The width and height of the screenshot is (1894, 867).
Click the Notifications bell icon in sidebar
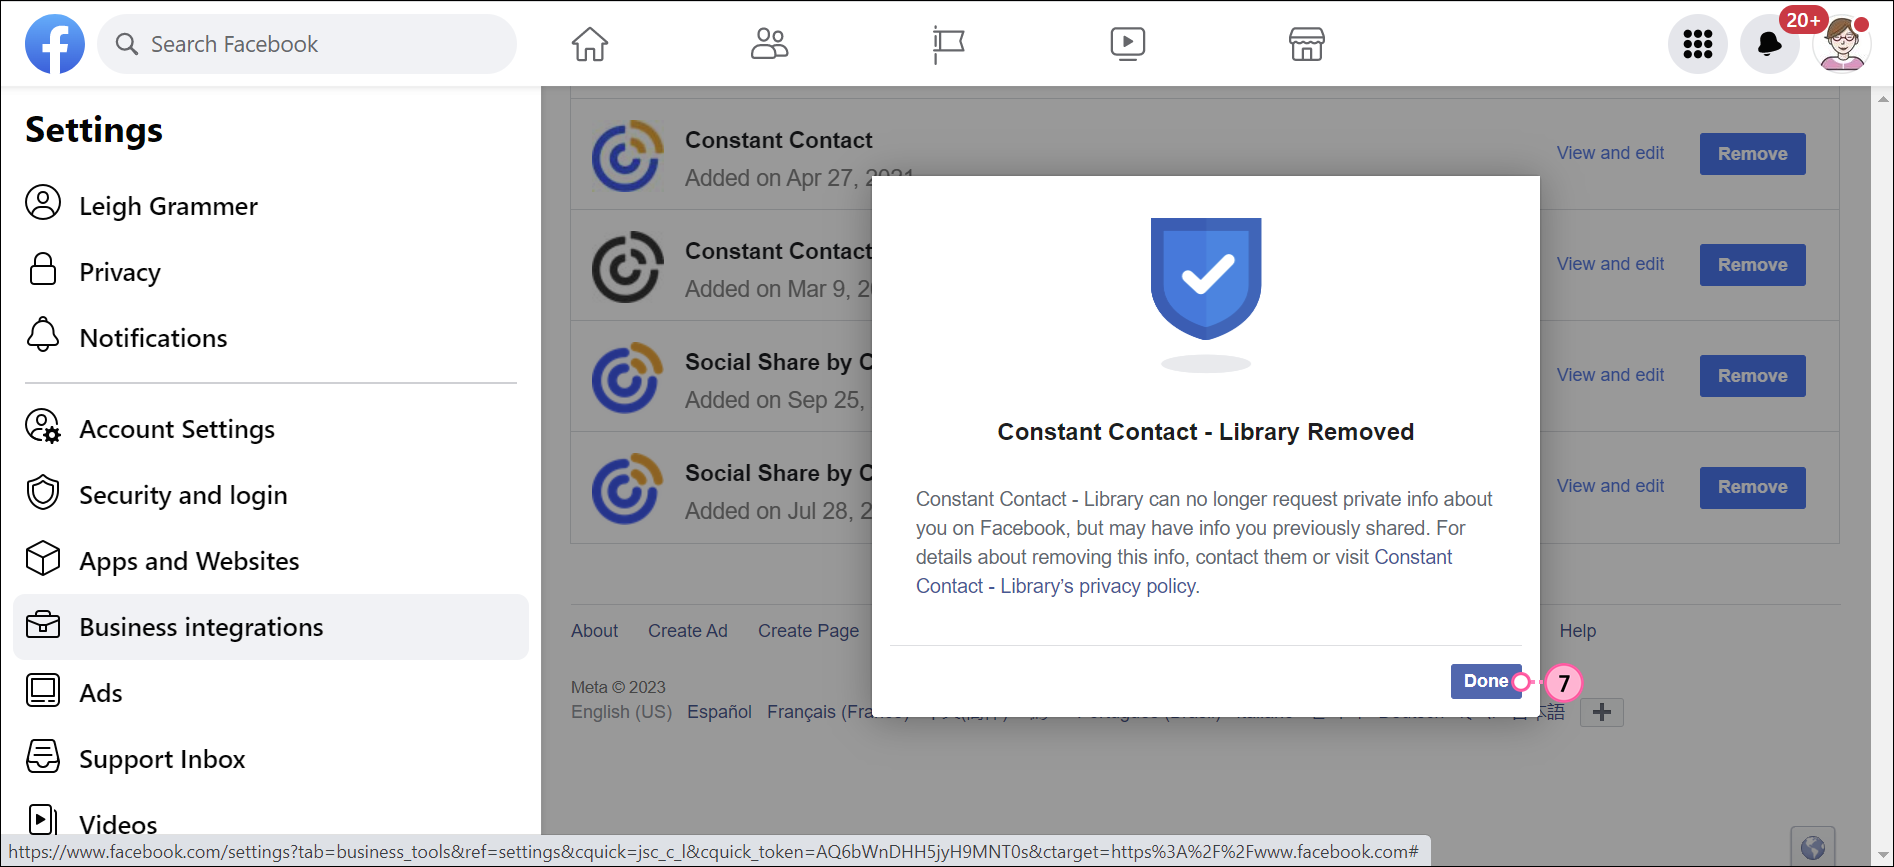coord(43,334)
